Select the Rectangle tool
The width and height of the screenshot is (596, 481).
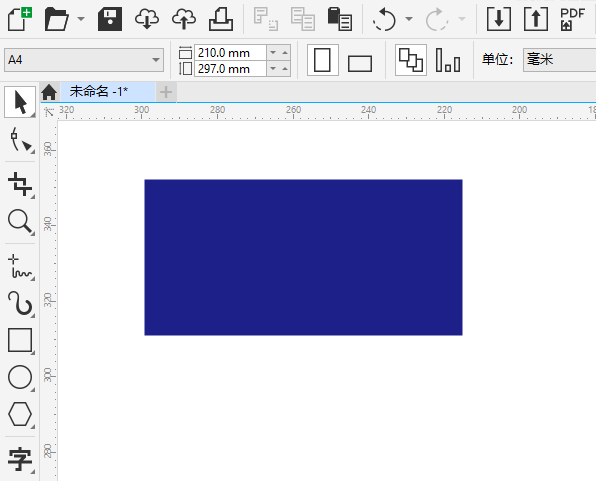[20, 340]
